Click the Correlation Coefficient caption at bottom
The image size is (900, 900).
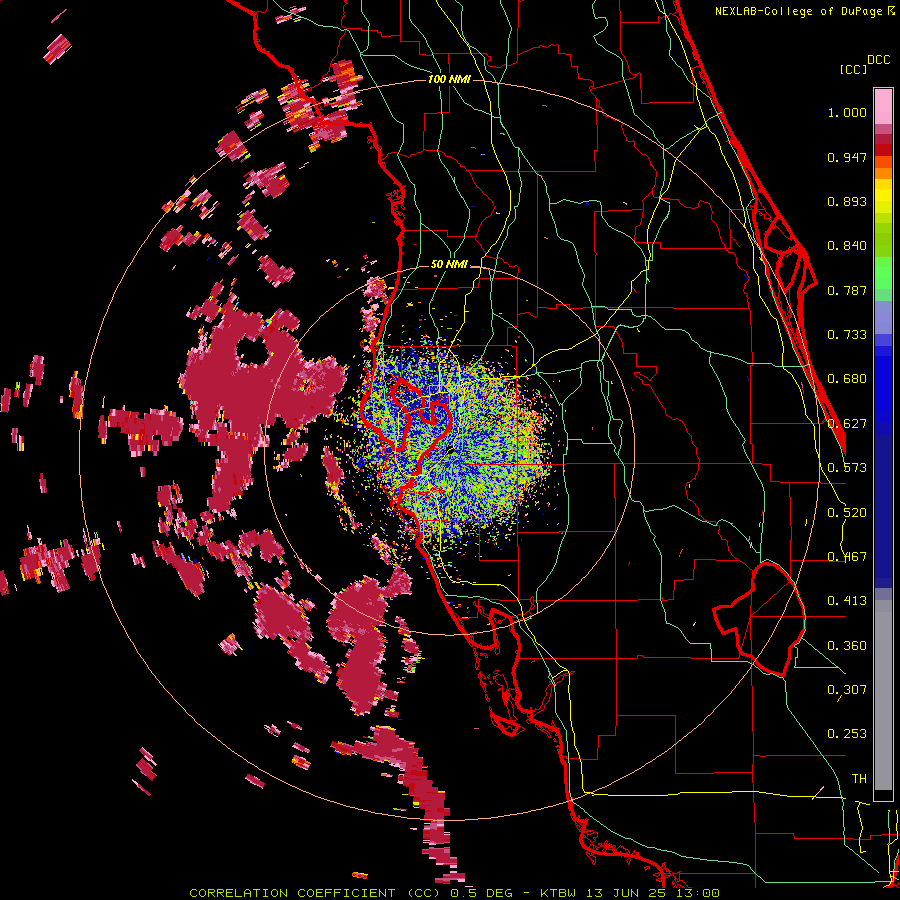454,893
